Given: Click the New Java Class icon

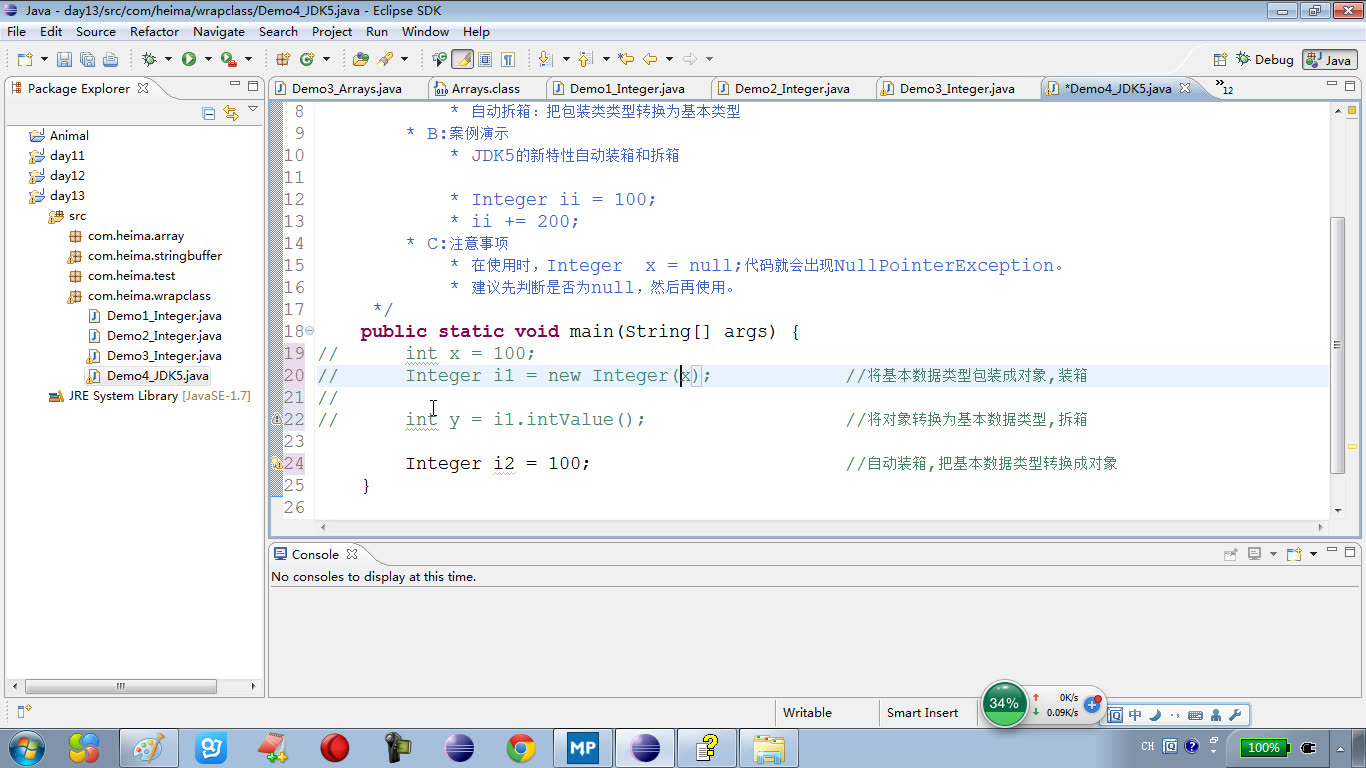Looking at the screenshot, I should [308, 60].
